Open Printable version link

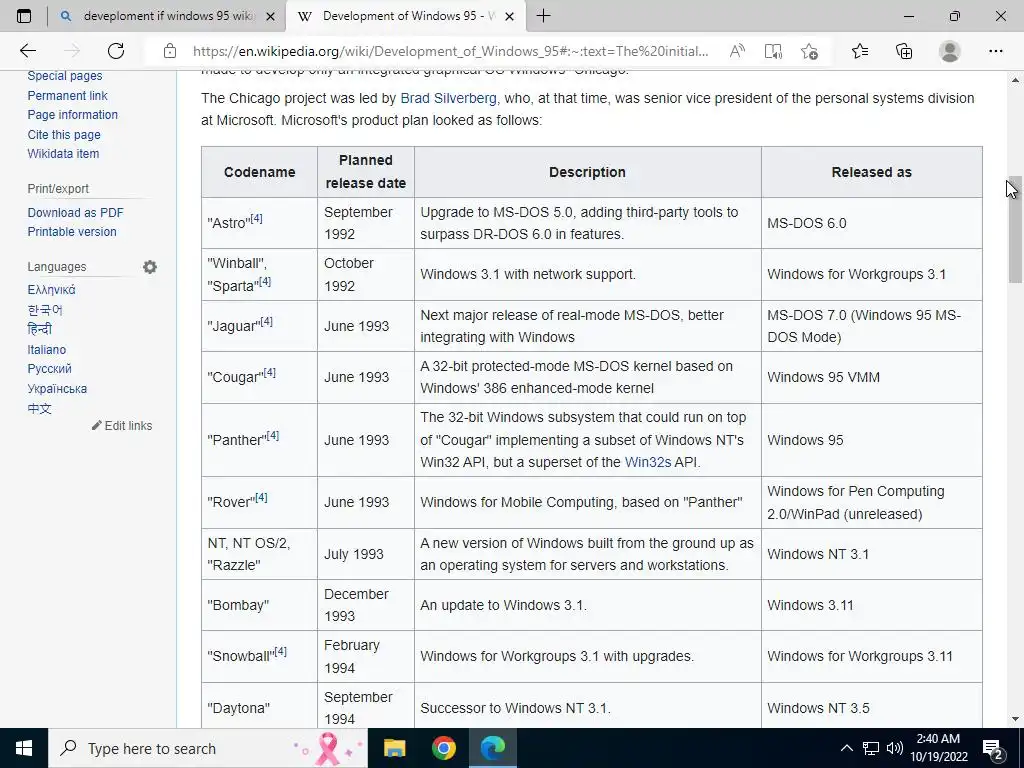pos(72,232)
